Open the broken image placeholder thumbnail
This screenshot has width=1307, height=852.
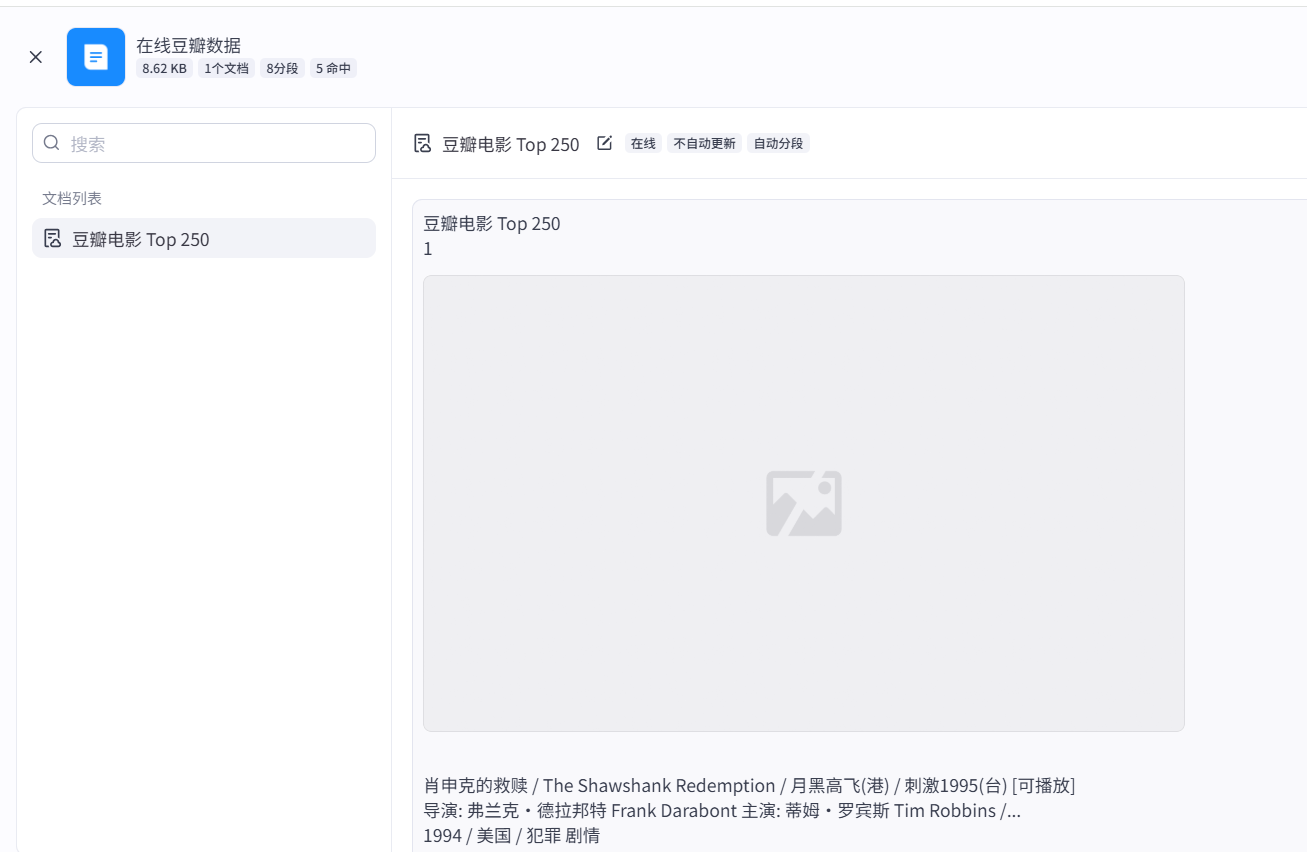coord(804,503)
